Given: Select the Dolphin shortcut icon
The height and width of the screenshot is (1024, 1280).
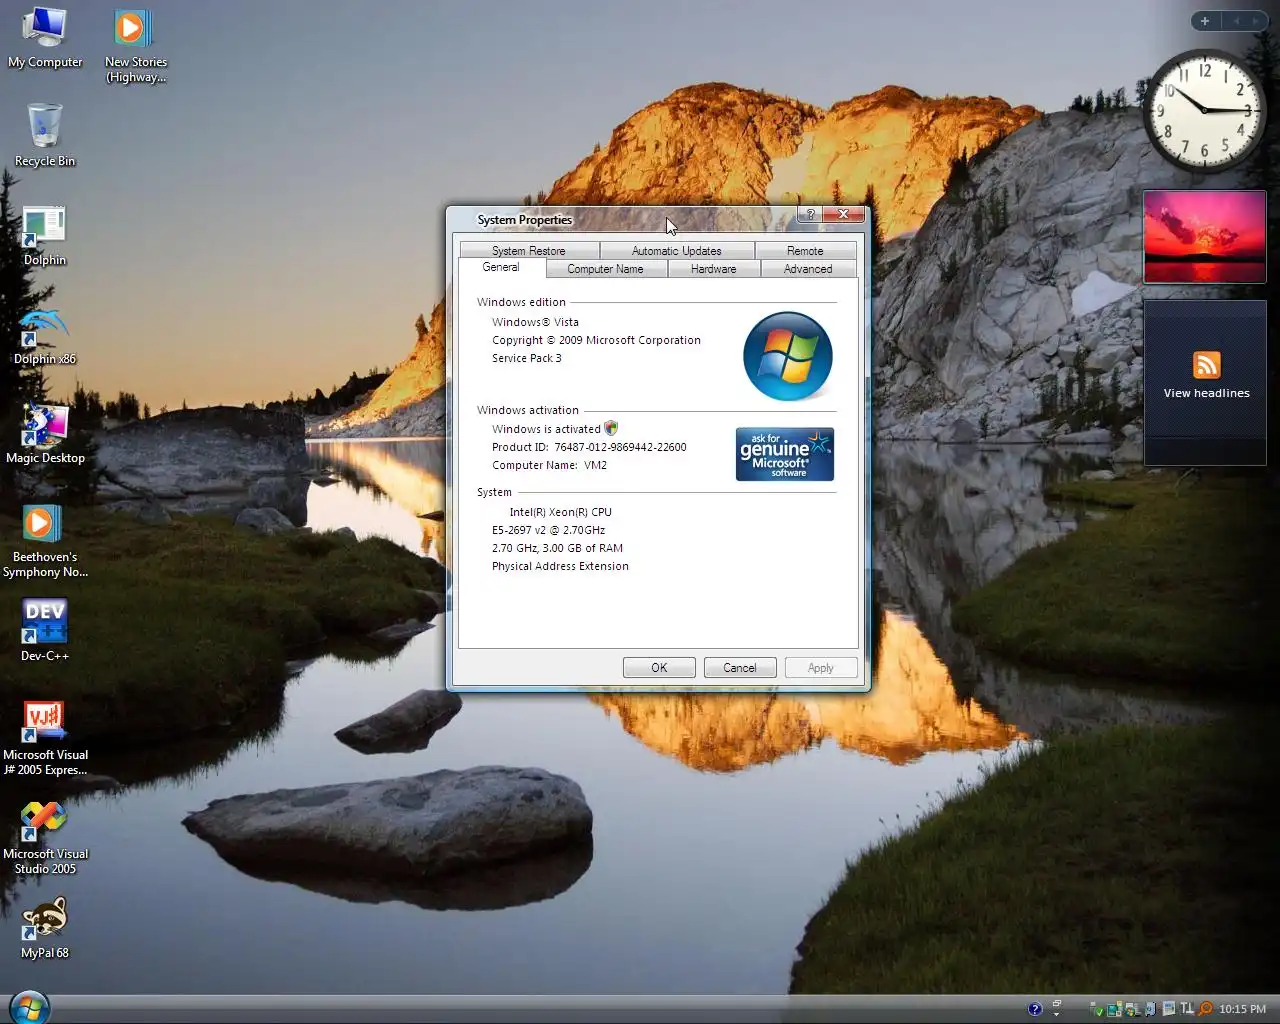Looking at the screenshot, I should tap(45, 236).
